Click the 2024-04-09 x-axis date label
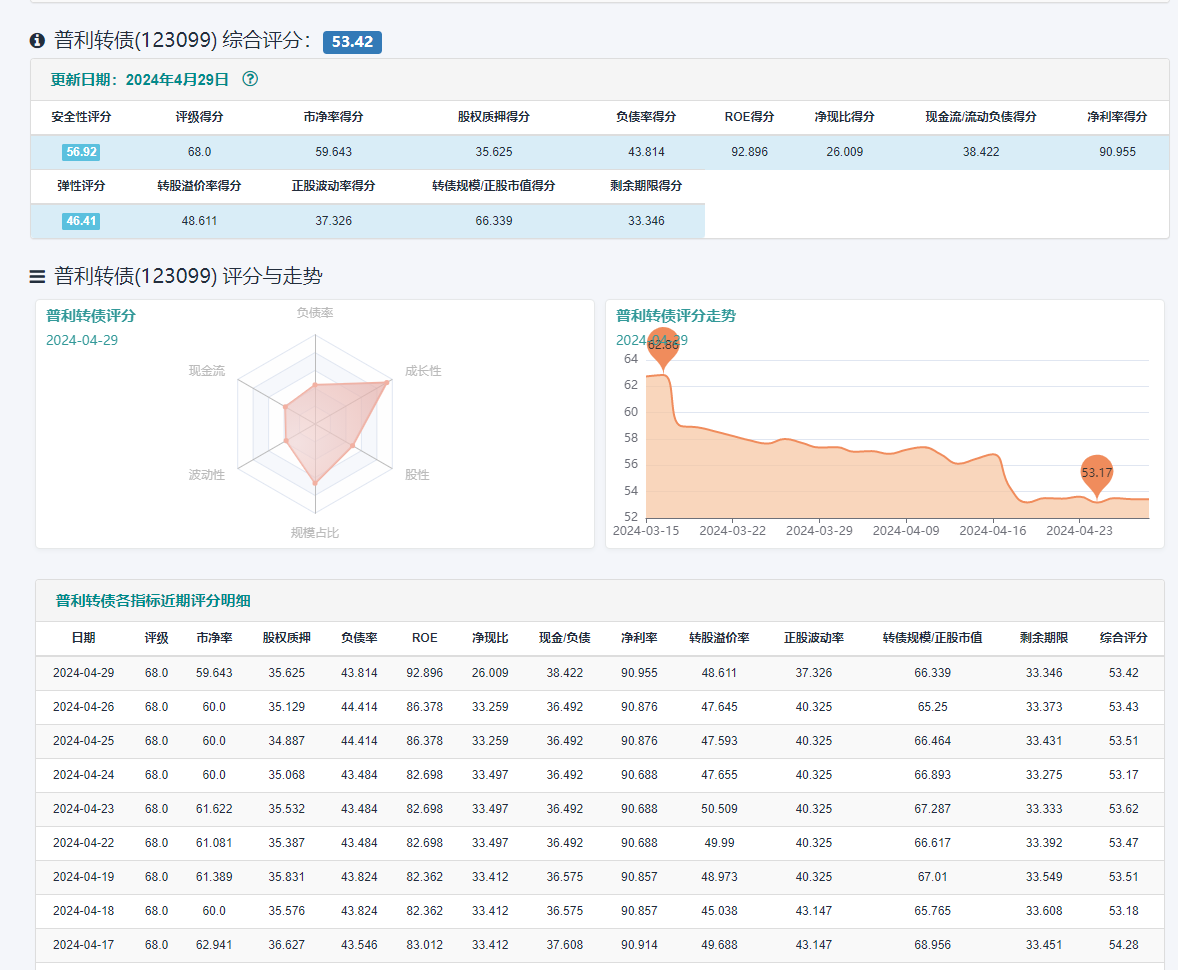This screenshot has width=1178, height=970. tap(906, 531)
